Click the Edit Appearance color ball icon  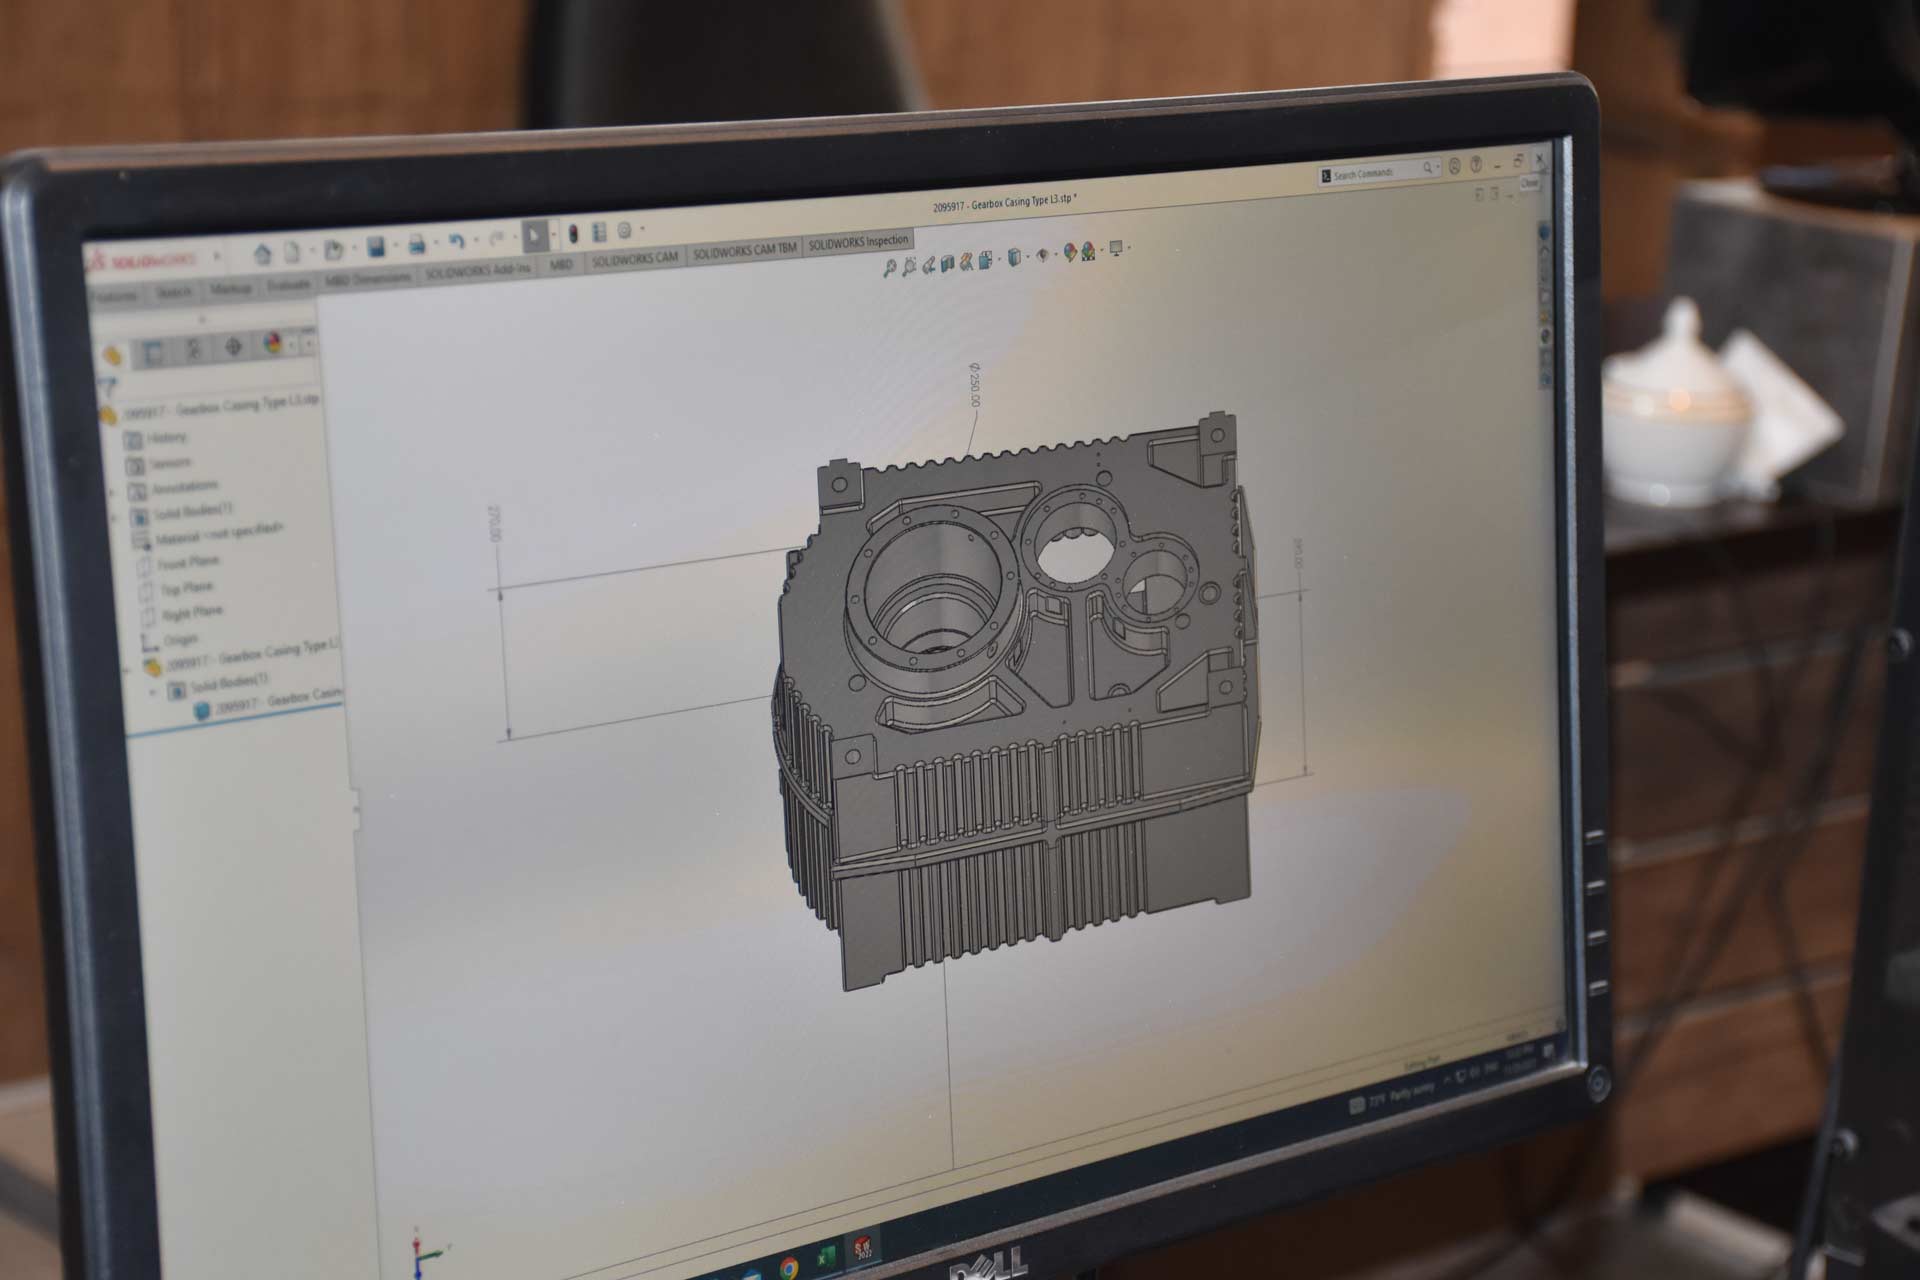tap(1069, 253)
